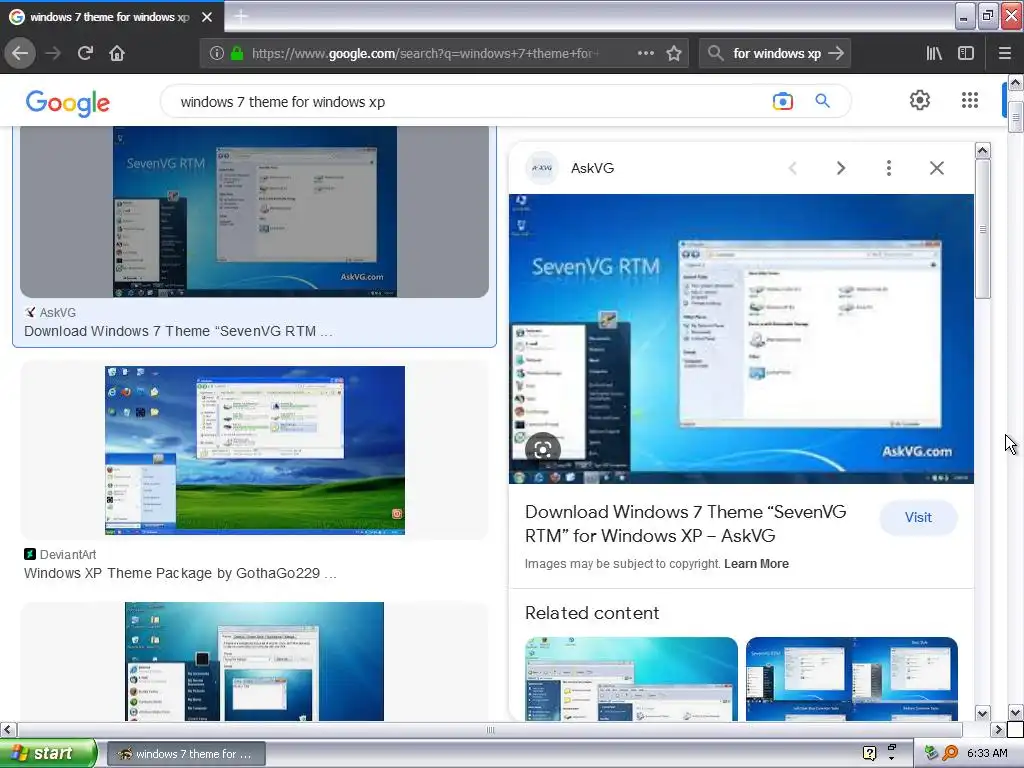This screenshot has height=768, width=1024.
Task: Go to the browser Home page
Action: [x=117, y=54]
